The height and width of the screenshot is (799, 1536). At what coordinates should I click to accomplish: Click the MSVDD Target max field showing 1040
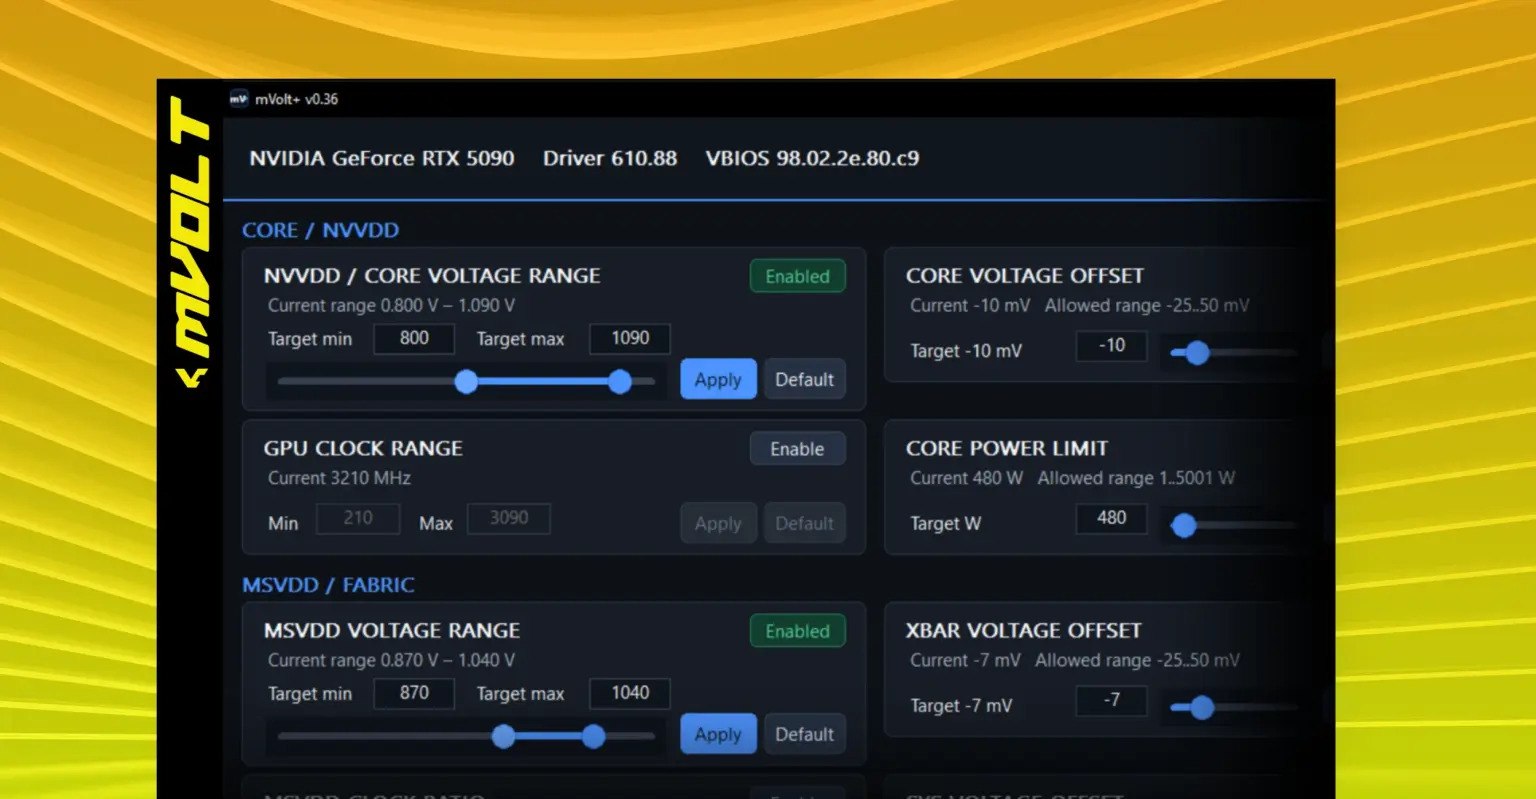(x=630, y=693)
